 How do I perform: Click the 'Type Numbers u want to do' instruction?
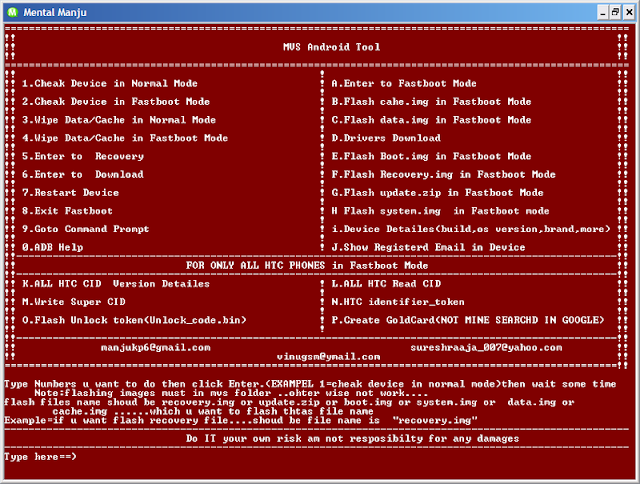pyautogui.click(x=310, y=384)
